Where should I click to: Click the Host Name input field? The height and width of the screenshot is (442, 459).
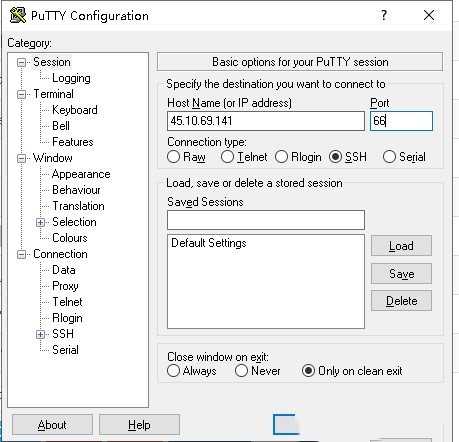266,121
